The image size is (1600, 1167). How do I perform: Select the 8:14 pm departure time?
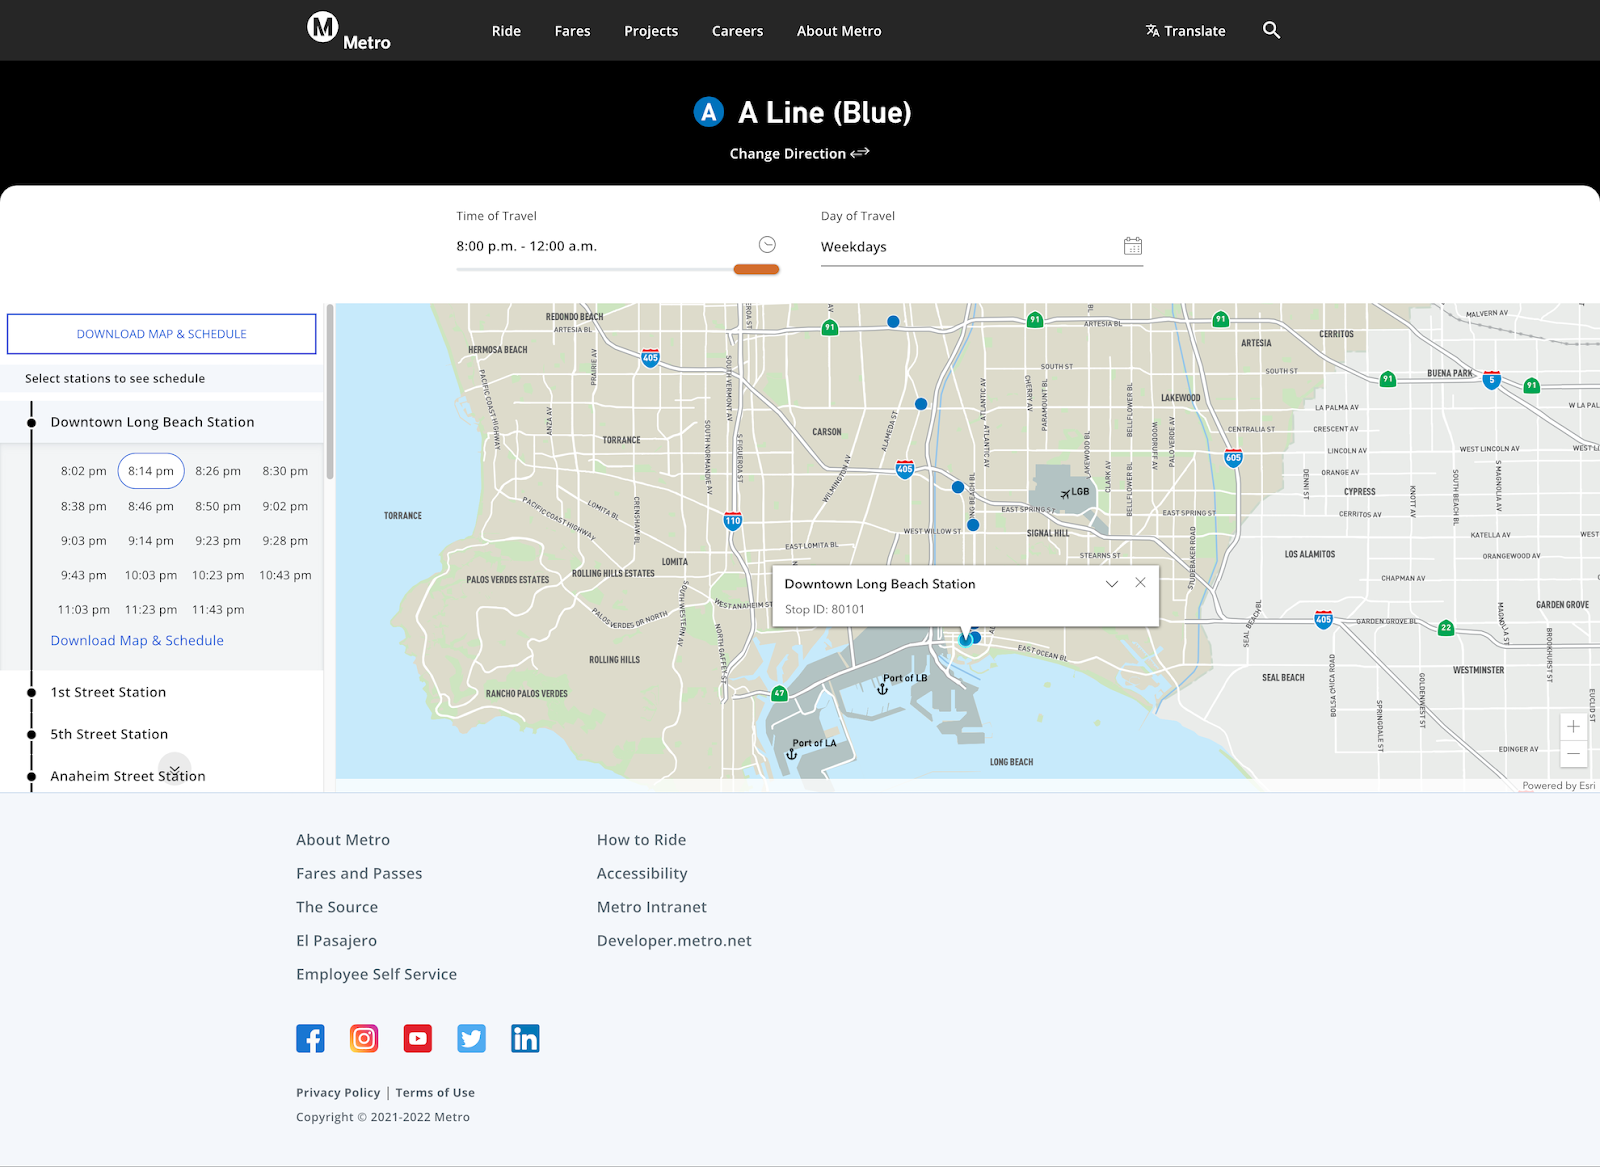(151, 471)
